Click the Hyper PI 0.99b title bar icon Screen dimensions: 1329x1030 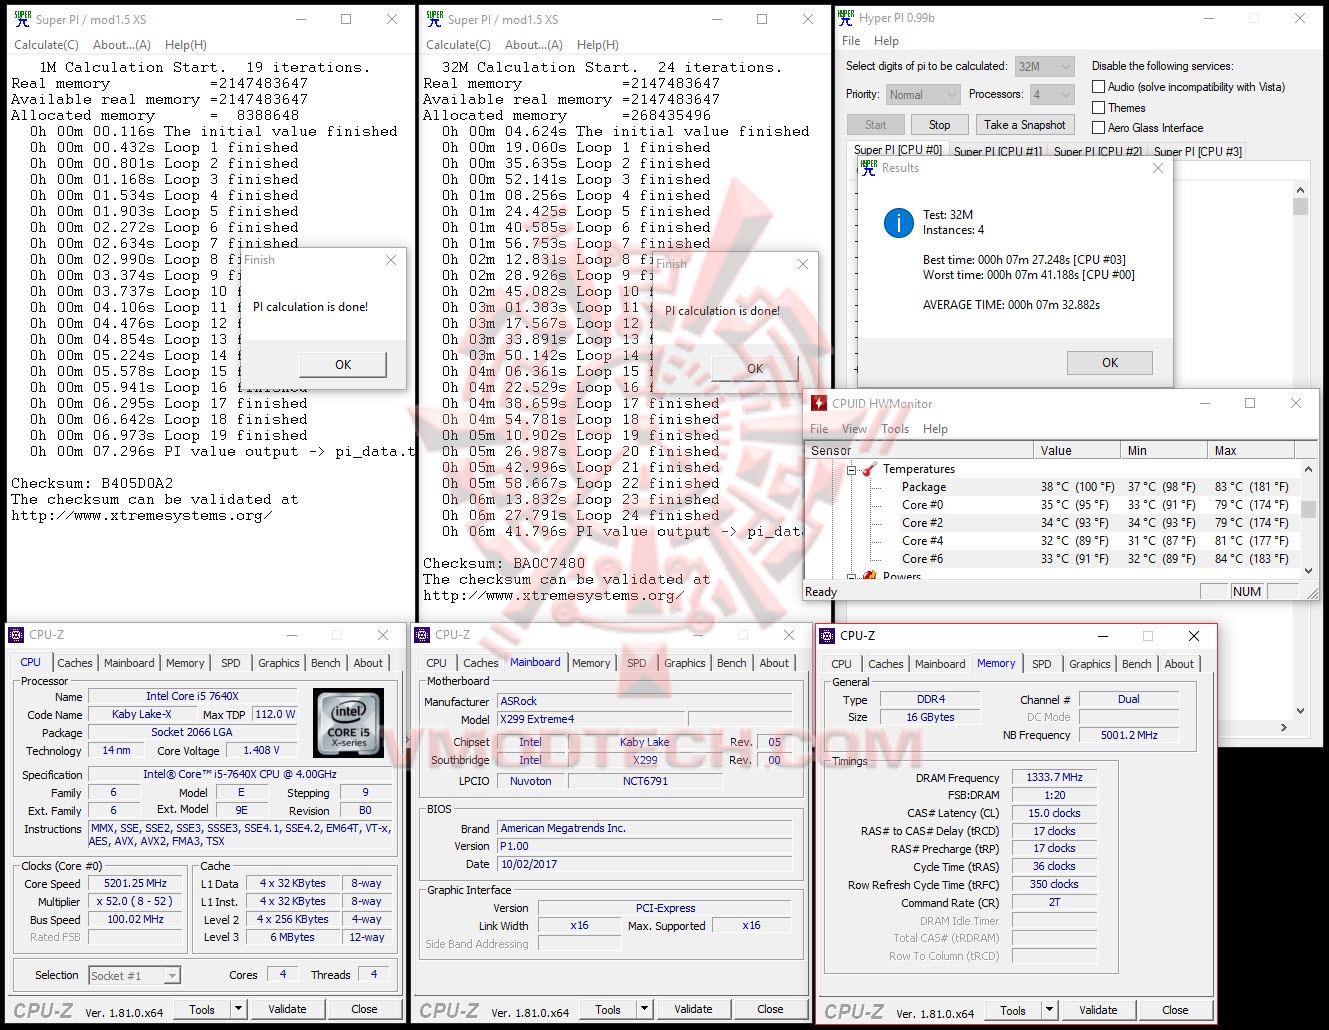click(x=846, y=17)
